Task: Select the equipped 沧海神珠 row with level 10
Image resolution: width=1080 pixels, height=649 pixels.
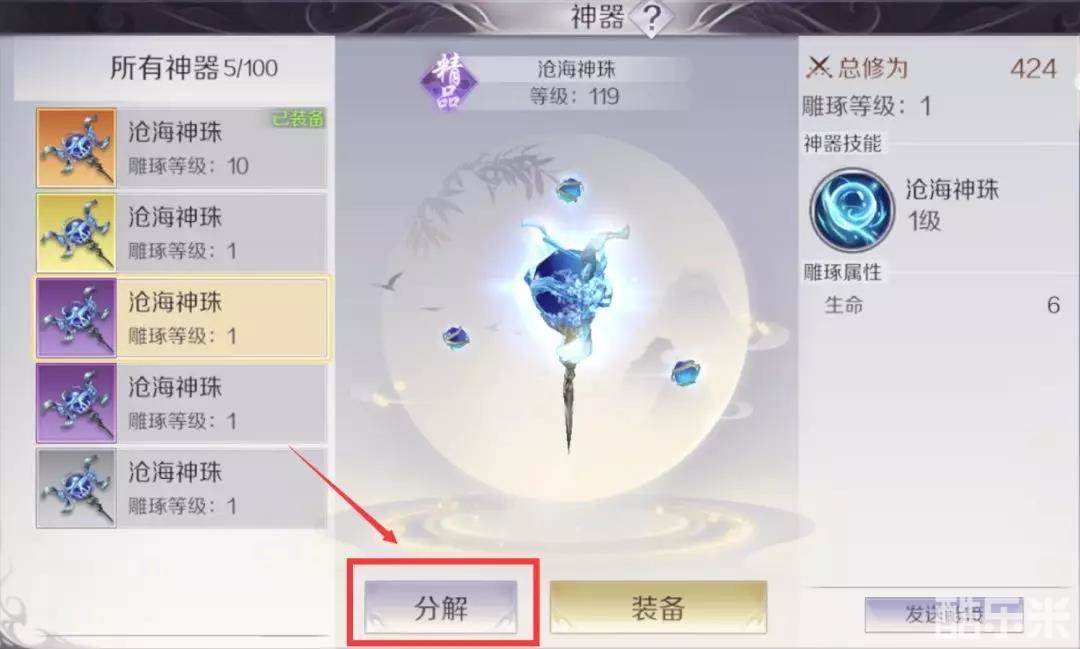Action: (181, 147)
